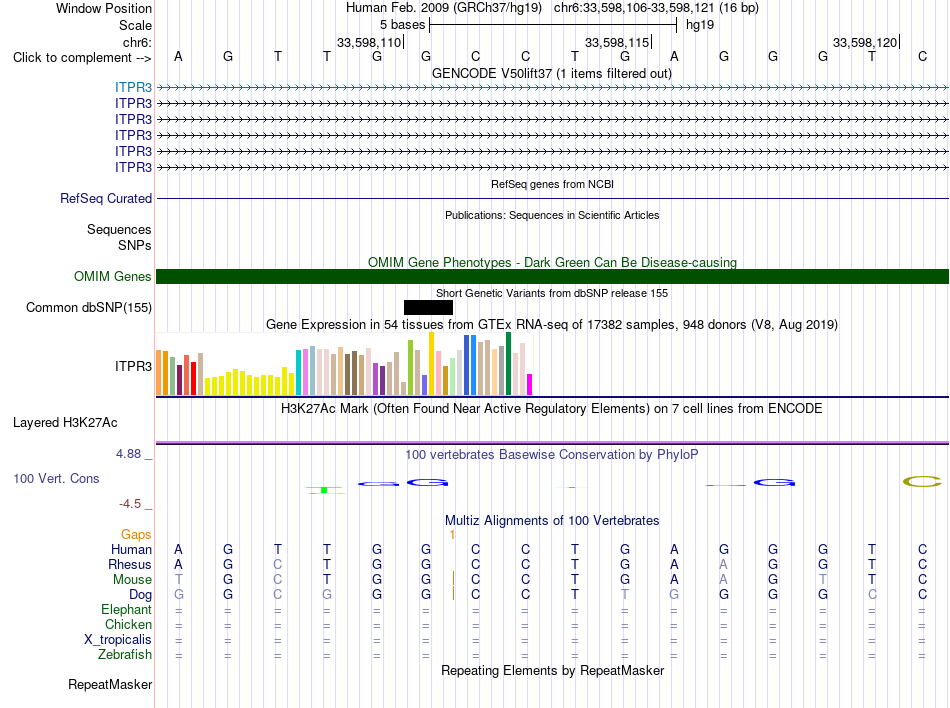The width and height of the screenshot is (950, 708).
Task: Click '100 vertebrates Basewise Conservation by PhyloP' title
Action: click(551, 454)
